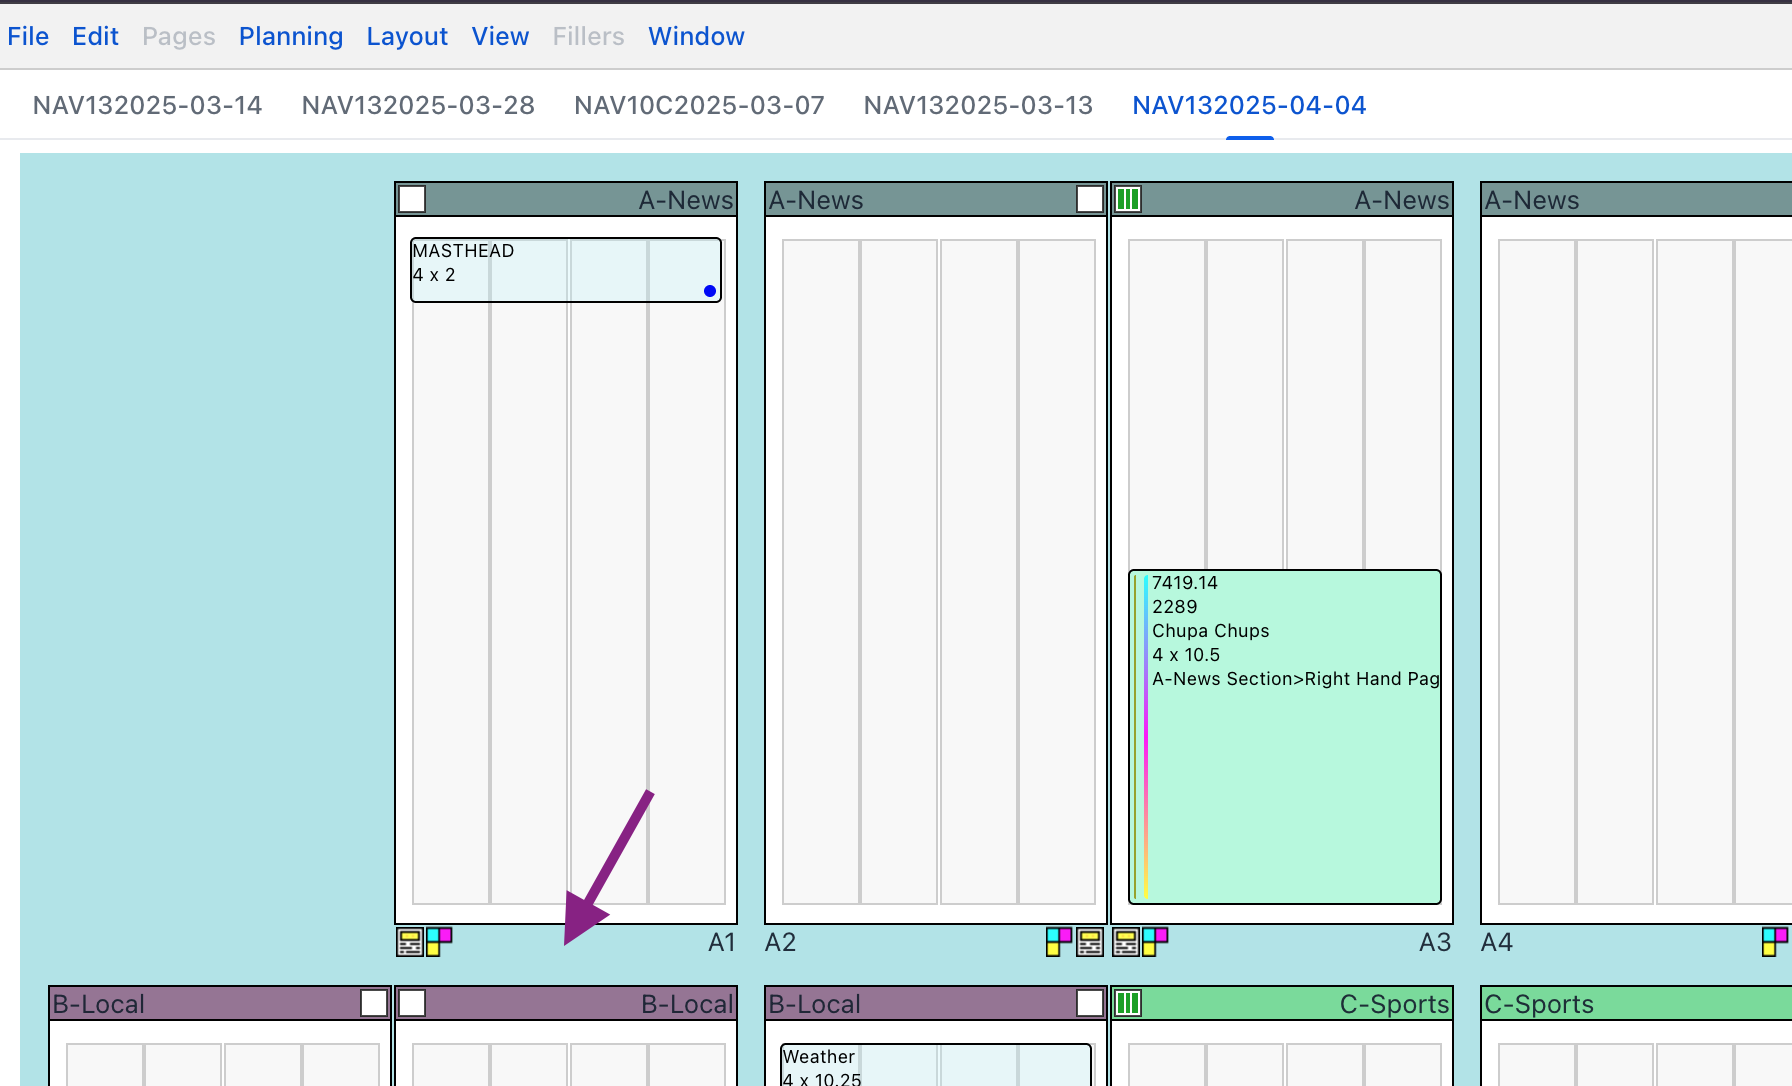Screen dimensions: 1792x1086
Task: Click the CMYK color icon below page A3
Action: pyautogui.click(x=1155, y=941)
